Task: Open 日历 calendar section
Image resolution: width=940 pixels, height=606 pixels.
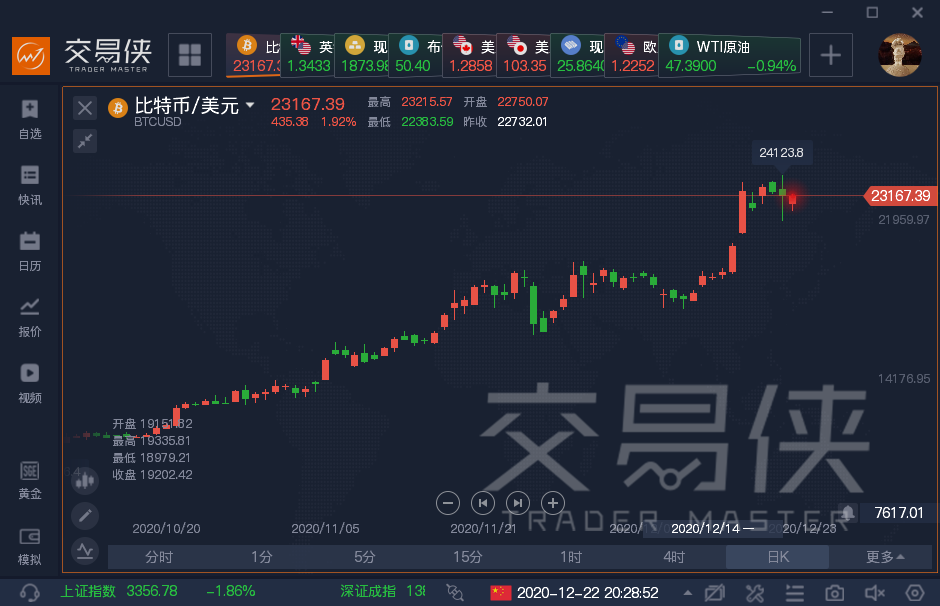Action: pyautogui.click(x=29, y=252)
